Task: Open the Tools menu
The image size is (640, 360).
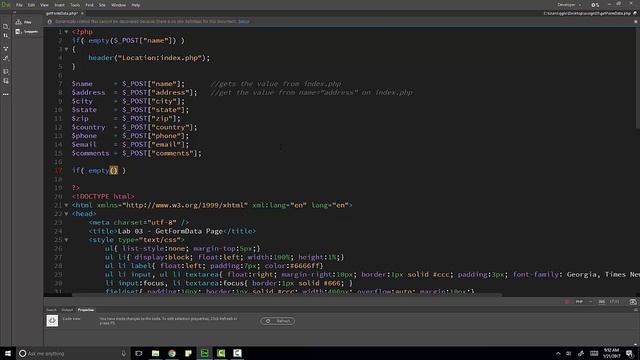Action: [75, 5]
